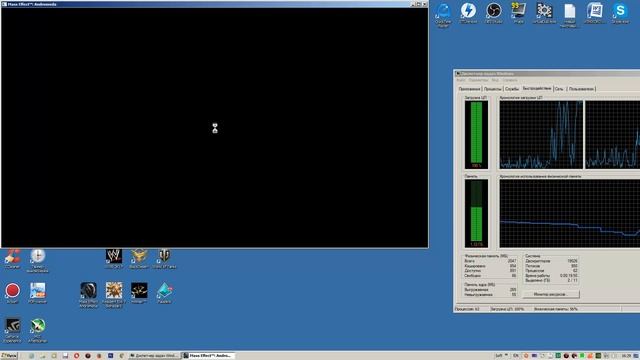Launch the WWE game desktop shortcut
Image resolution: width=640 pixels, height=360 pixels.
[114, 259]
